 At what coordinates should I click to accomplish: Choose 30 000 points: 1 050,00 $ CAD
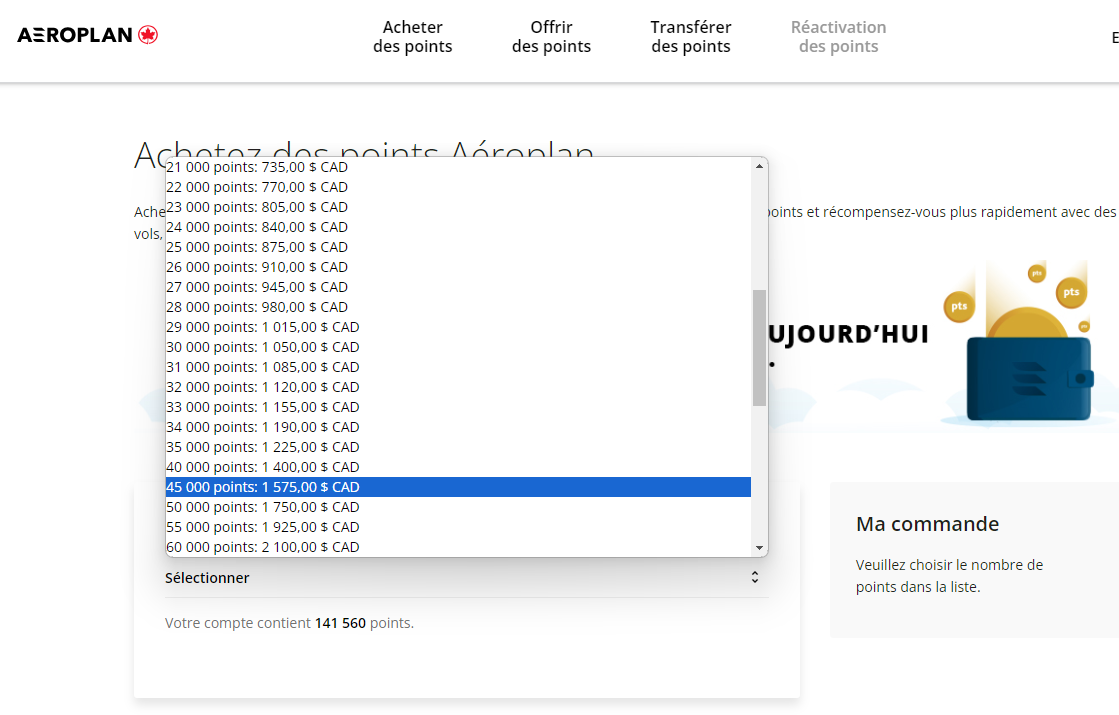tap(458, 347)
